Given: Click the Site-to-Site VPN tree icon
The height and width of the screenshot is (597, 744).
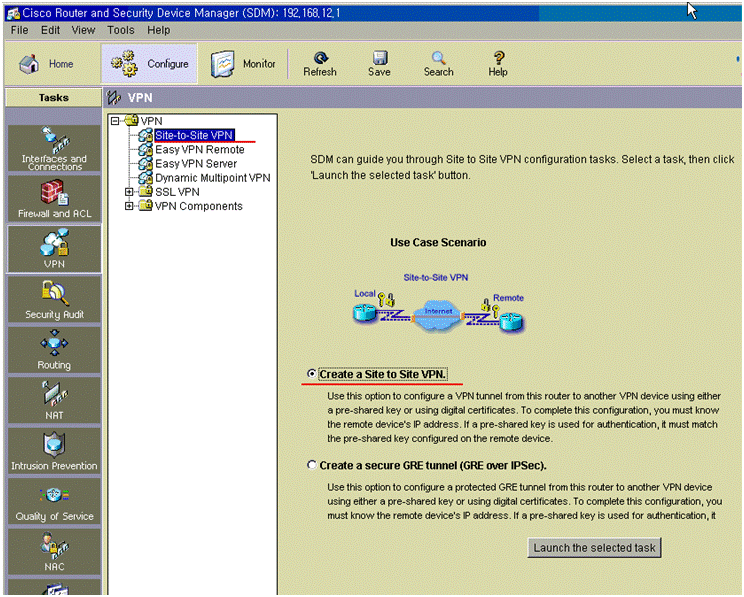Looking at the screenshot, I should click(x=145, y=135).
